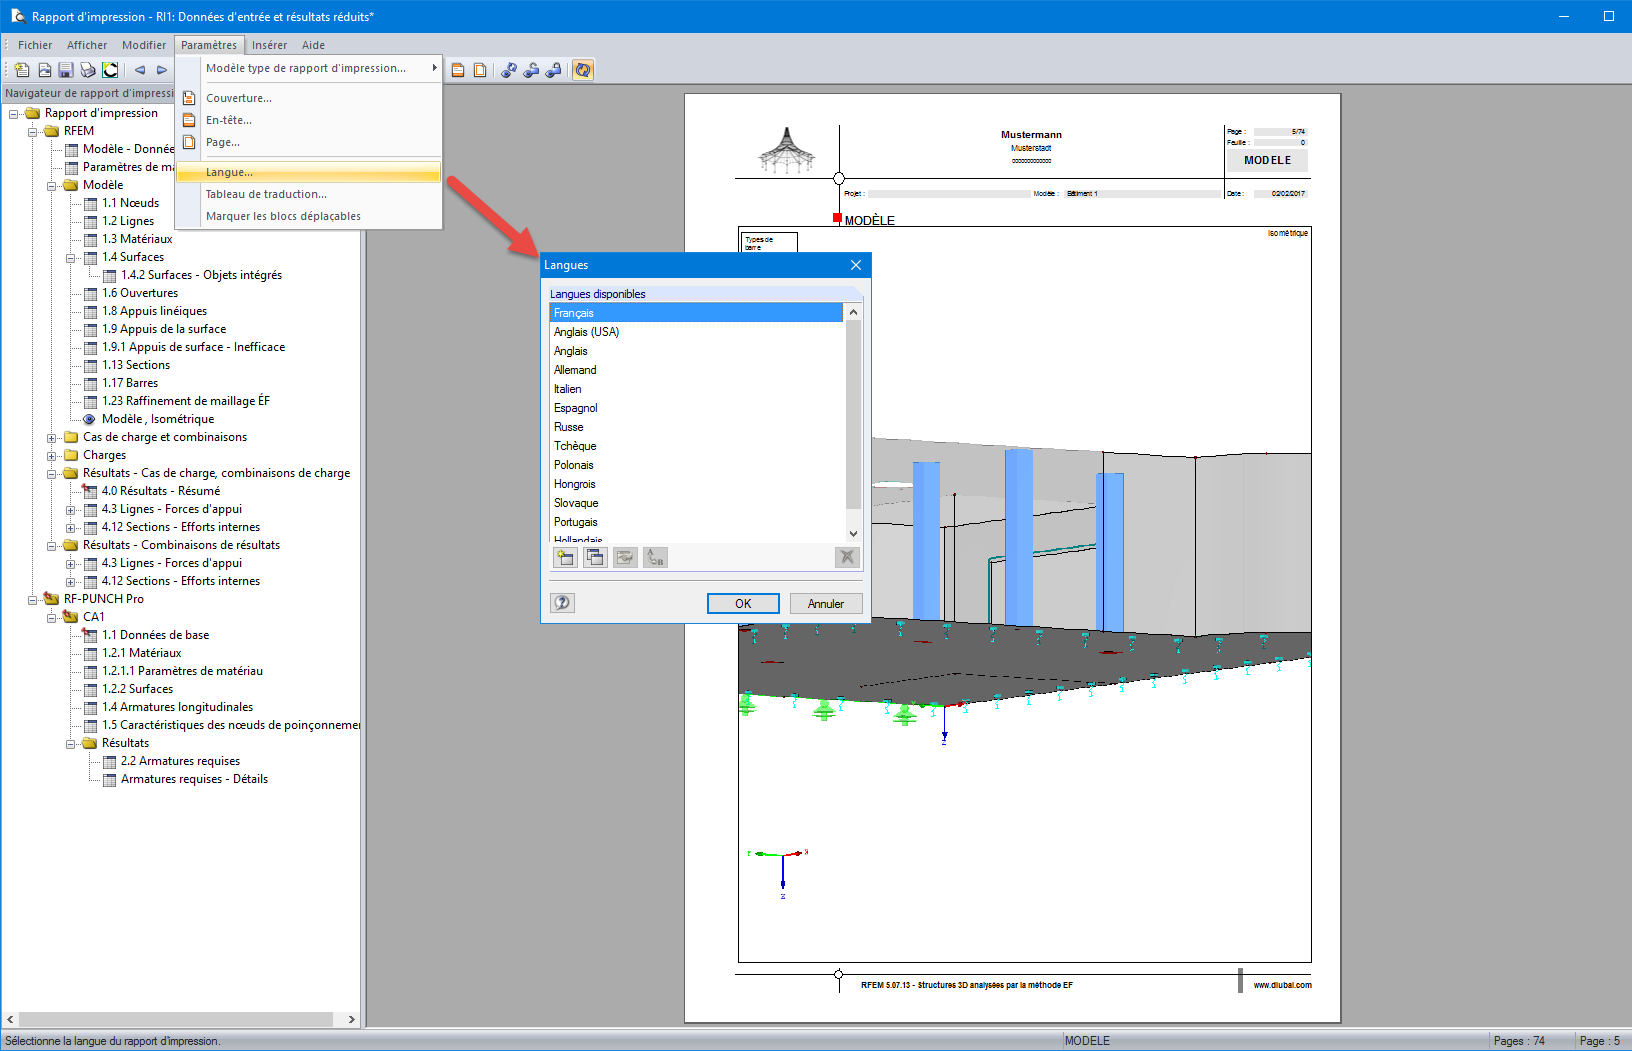Select Polonais in language list
The width and height of the screenshot is (1632, 1051).
pos(697,465)
